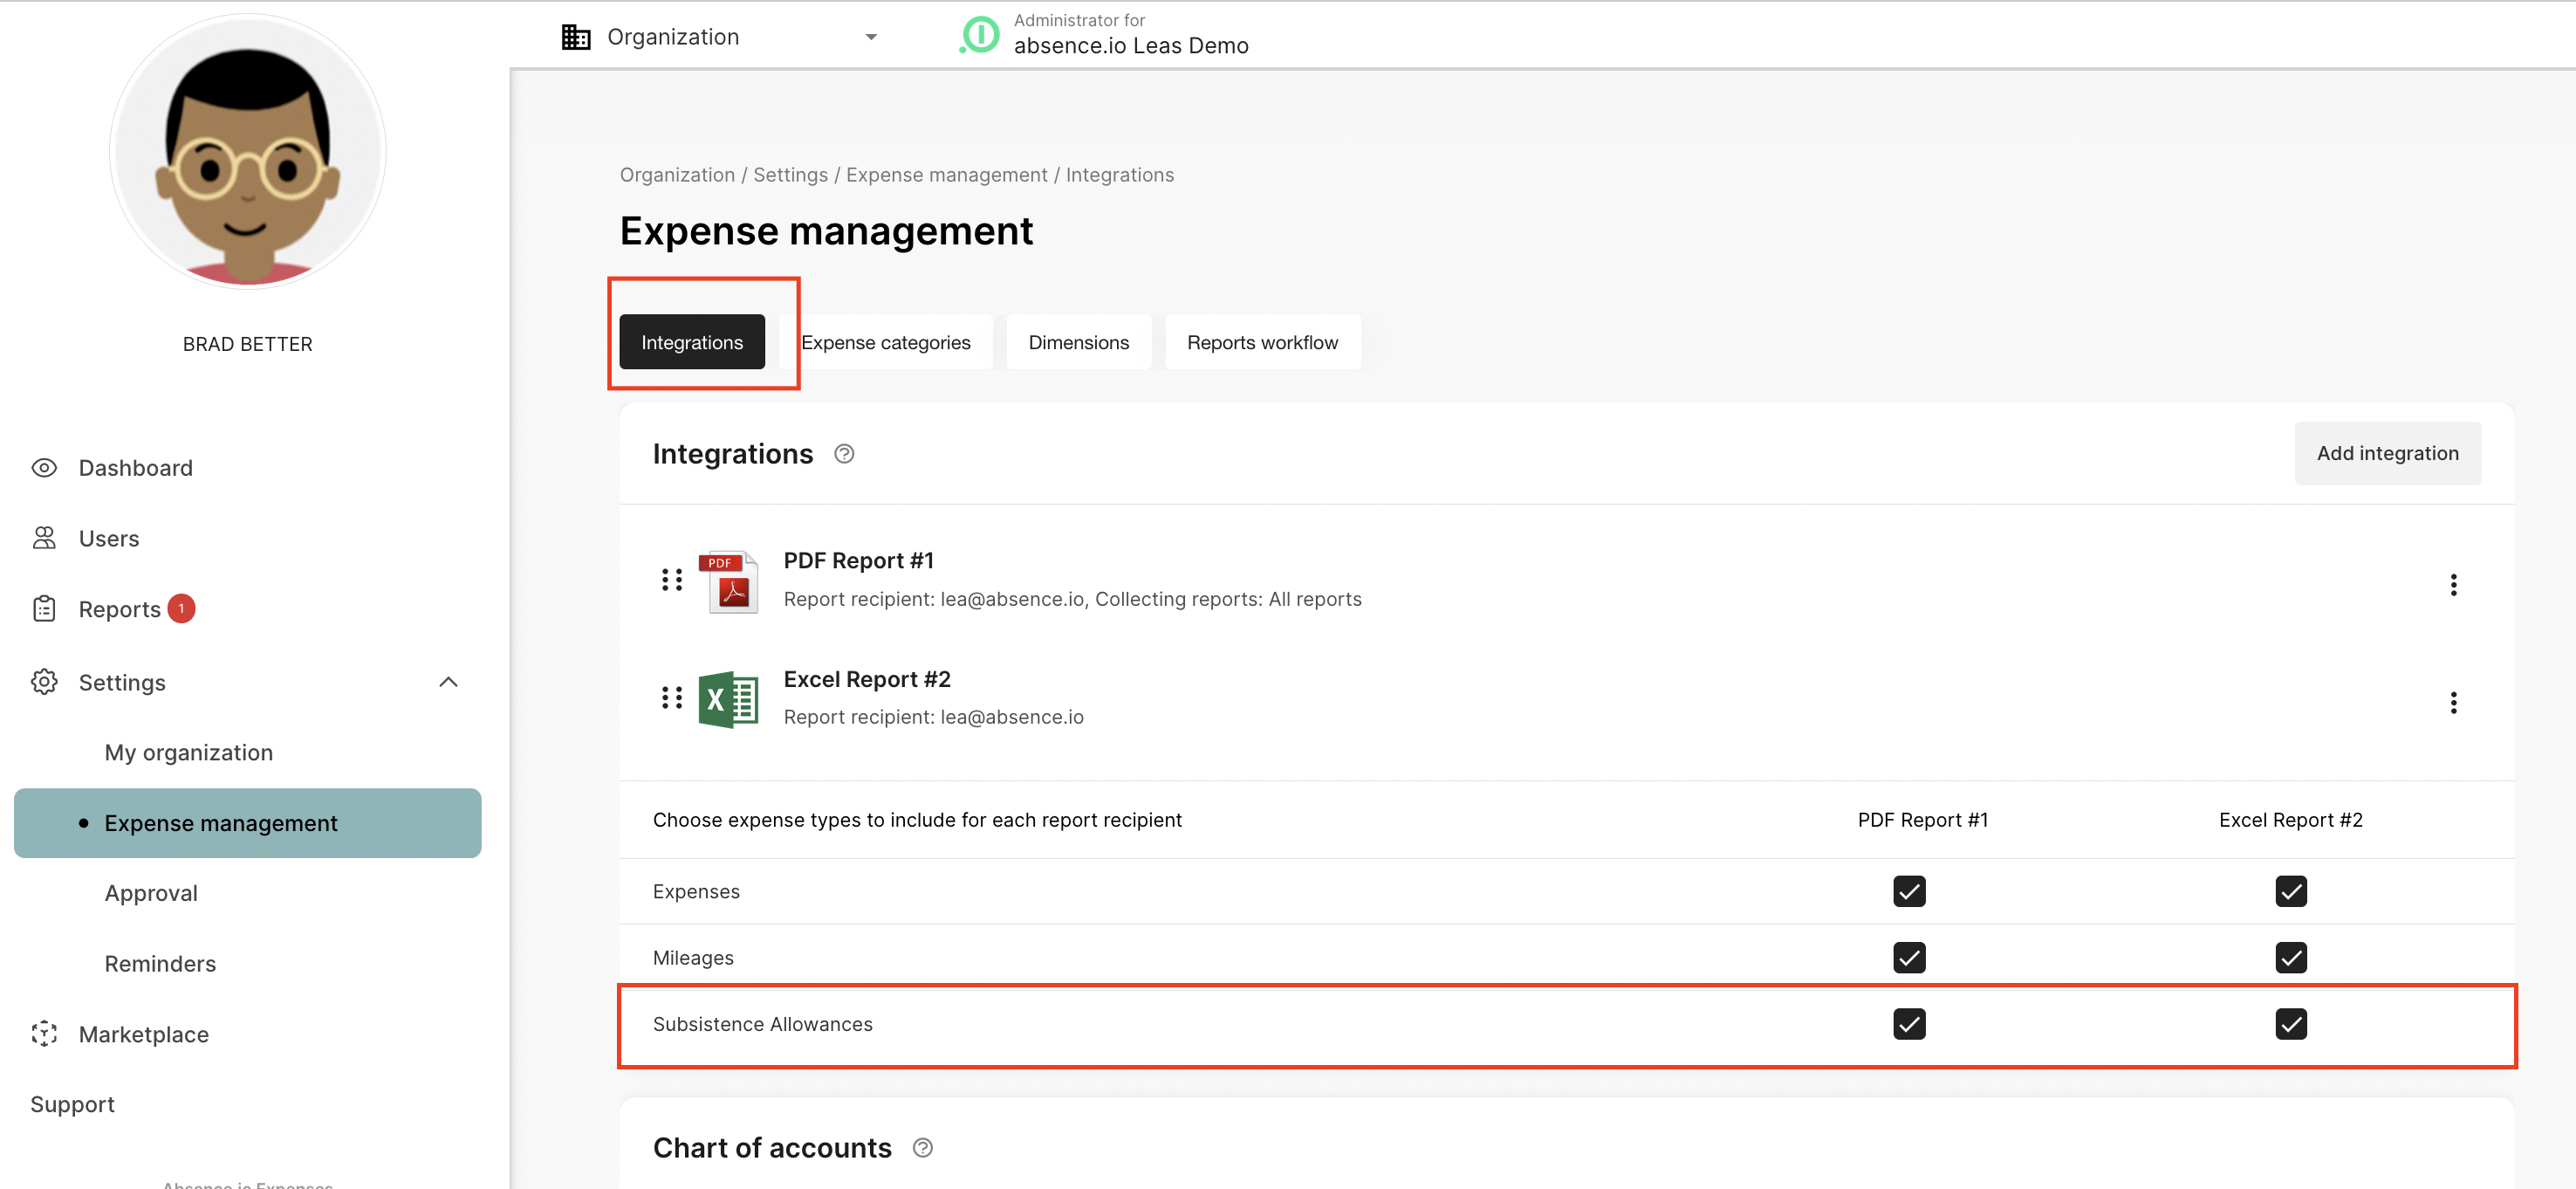Grab the Excel Report #2 drag handle
2576x1189 pixels.
click(x=671, y=698)
